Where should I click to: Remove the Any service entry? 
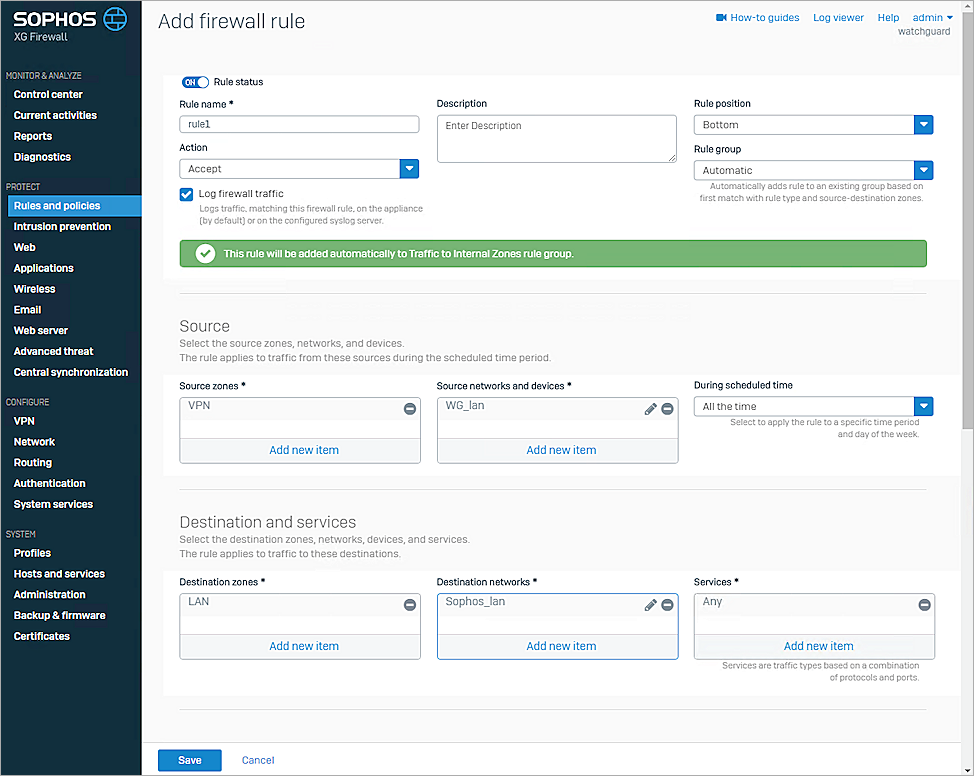(x=923, y=604)
